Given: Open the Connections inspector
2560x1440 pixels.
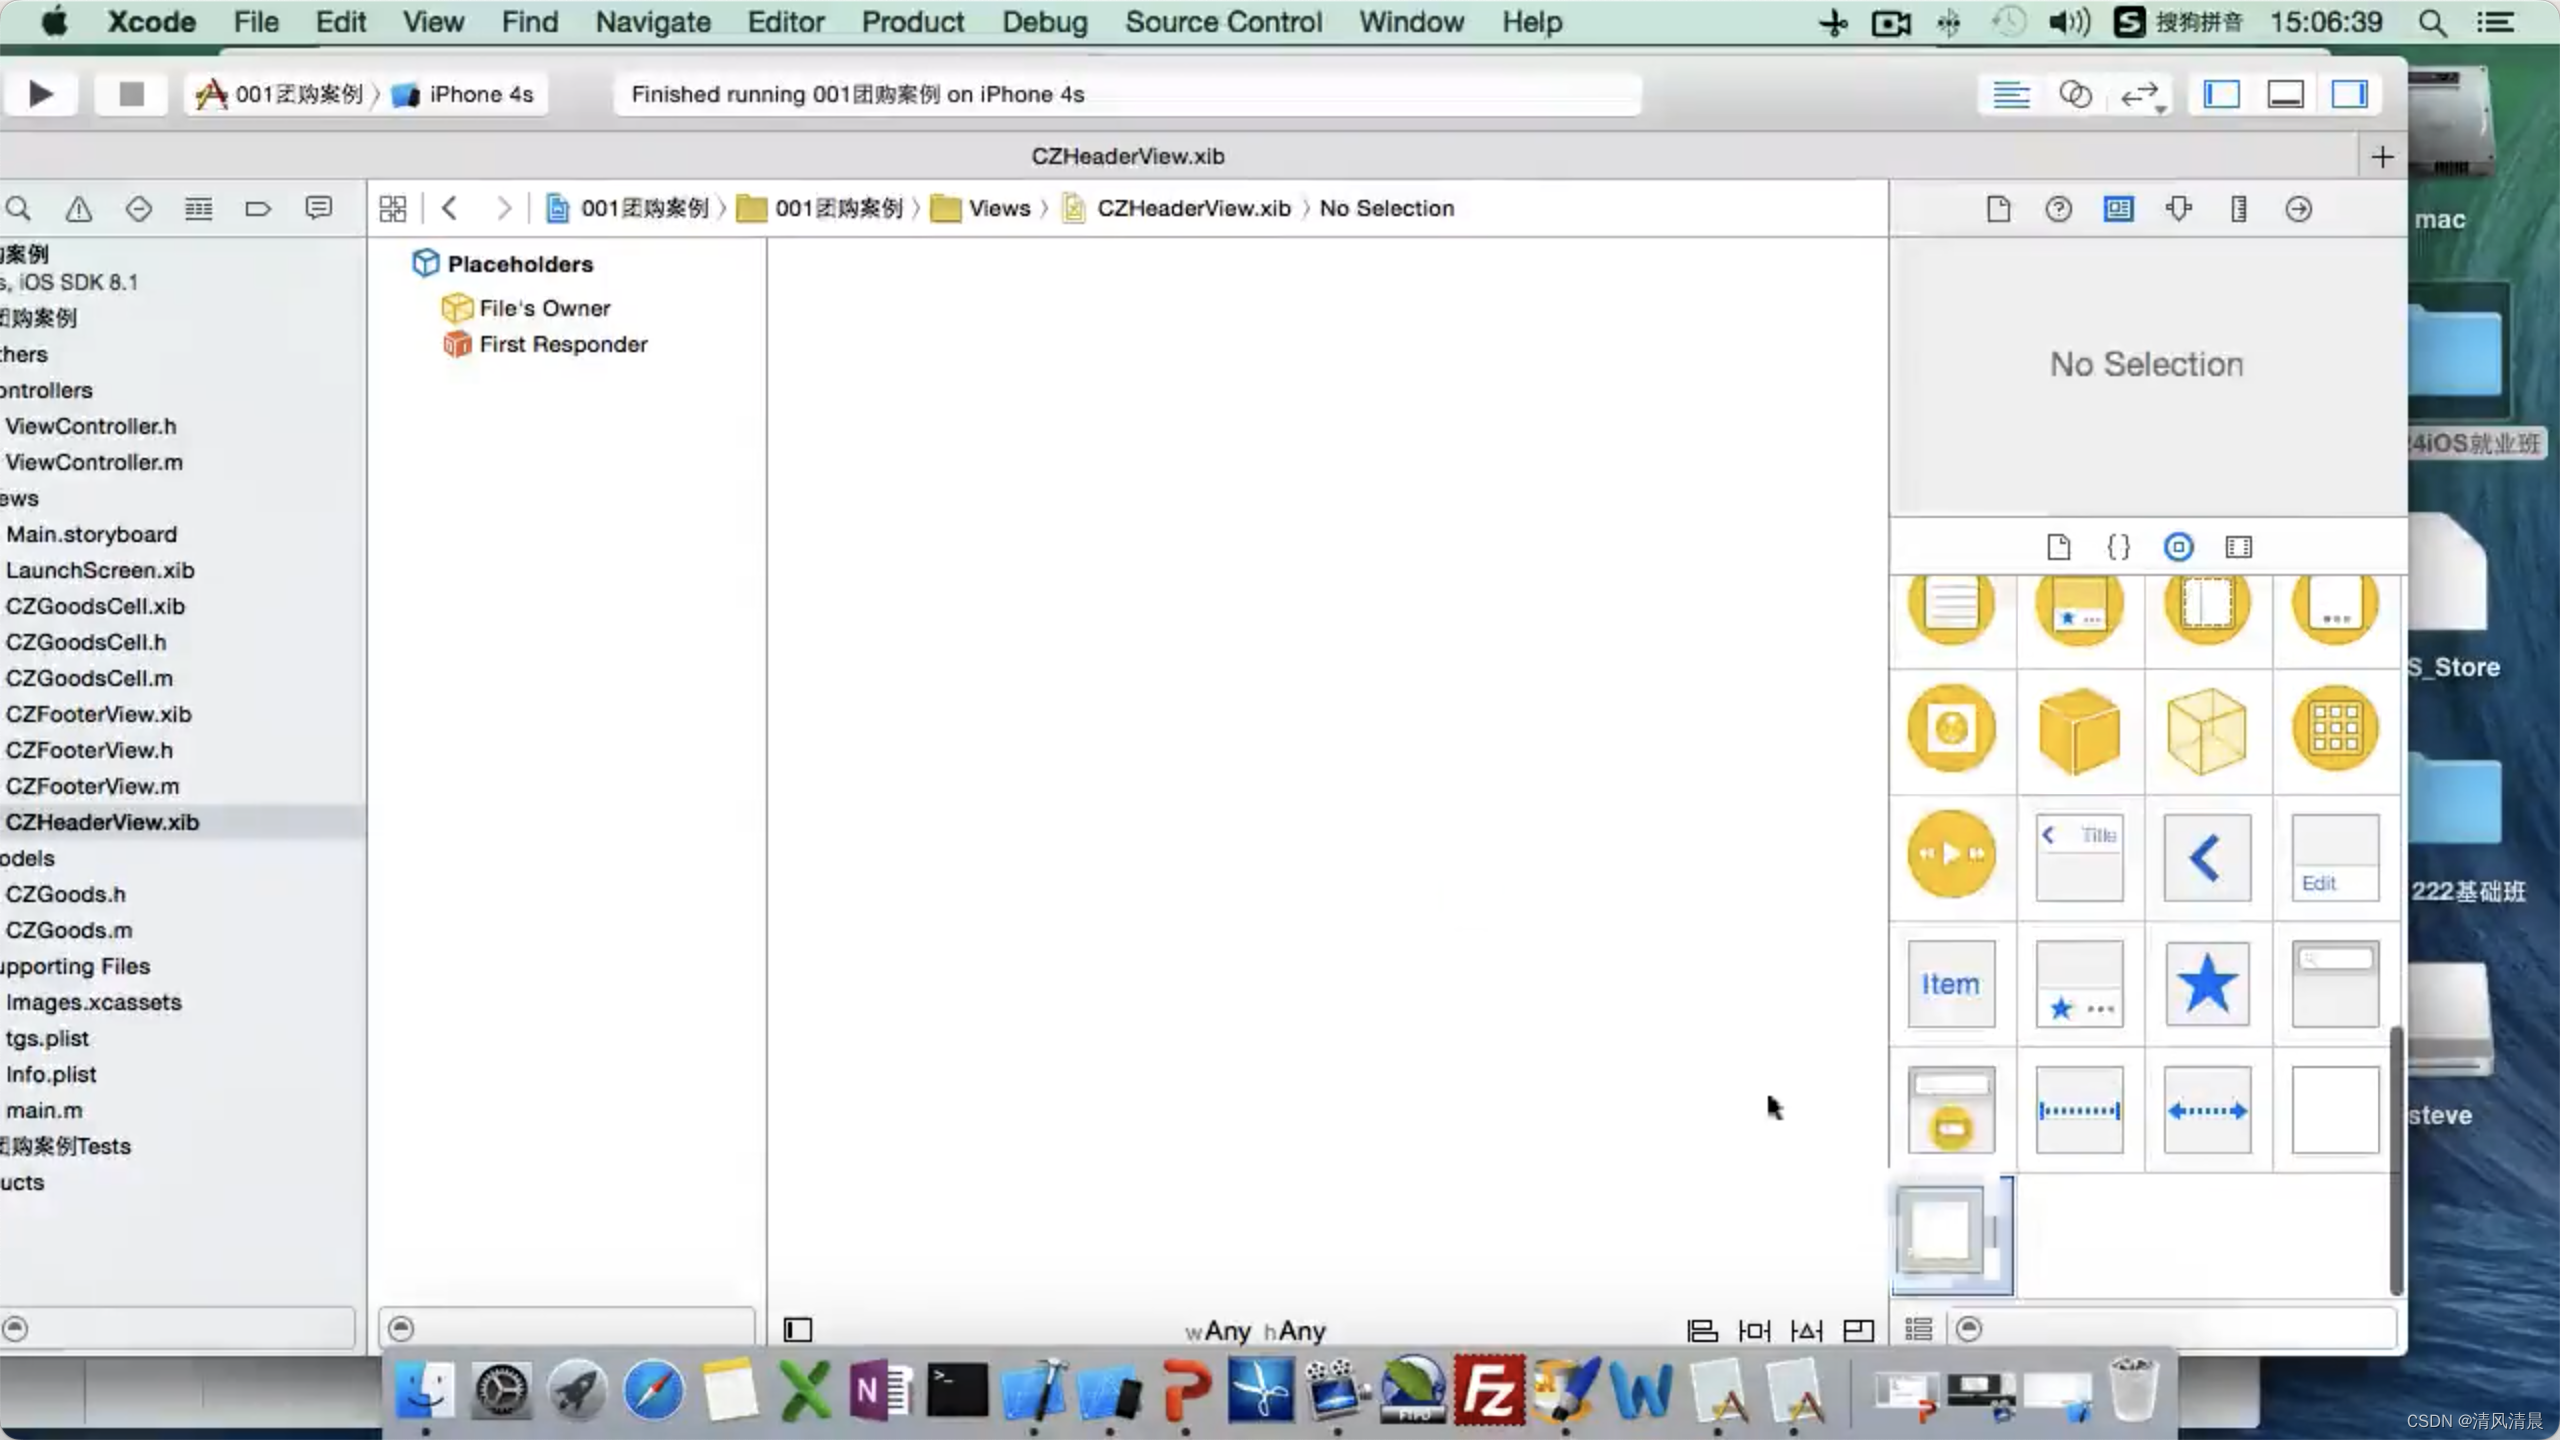Looking at the screenshot, I should click(2298, 209).
